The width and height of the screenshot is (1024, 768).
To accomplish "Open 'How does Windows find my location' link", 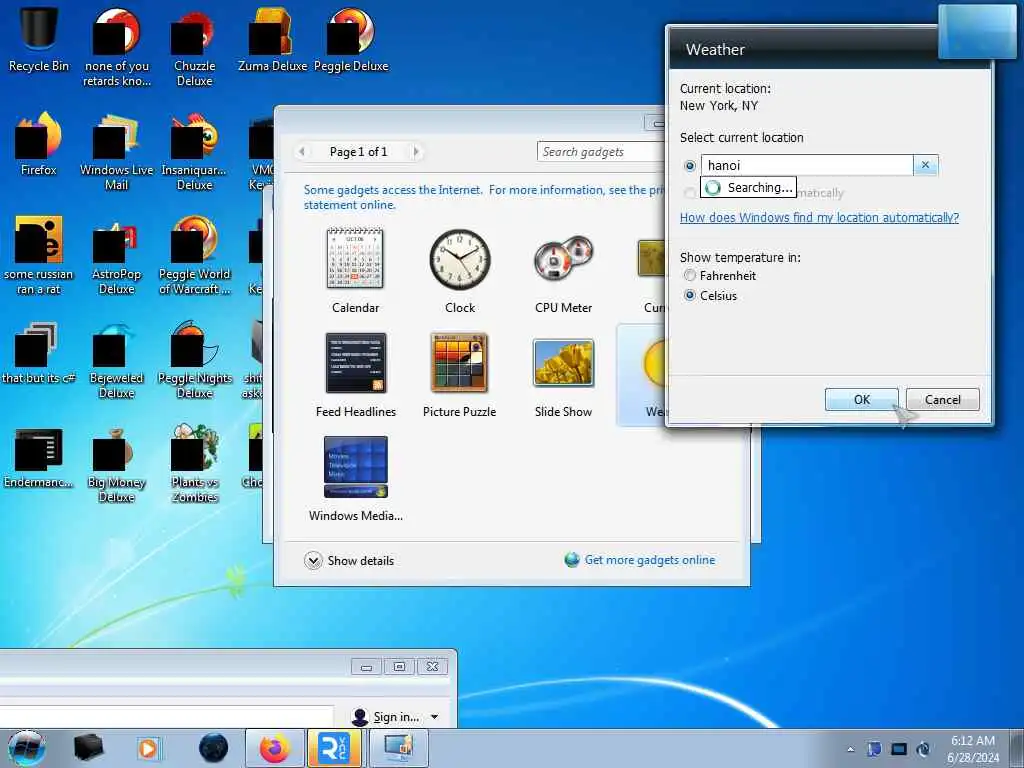I will coord(819,217).
